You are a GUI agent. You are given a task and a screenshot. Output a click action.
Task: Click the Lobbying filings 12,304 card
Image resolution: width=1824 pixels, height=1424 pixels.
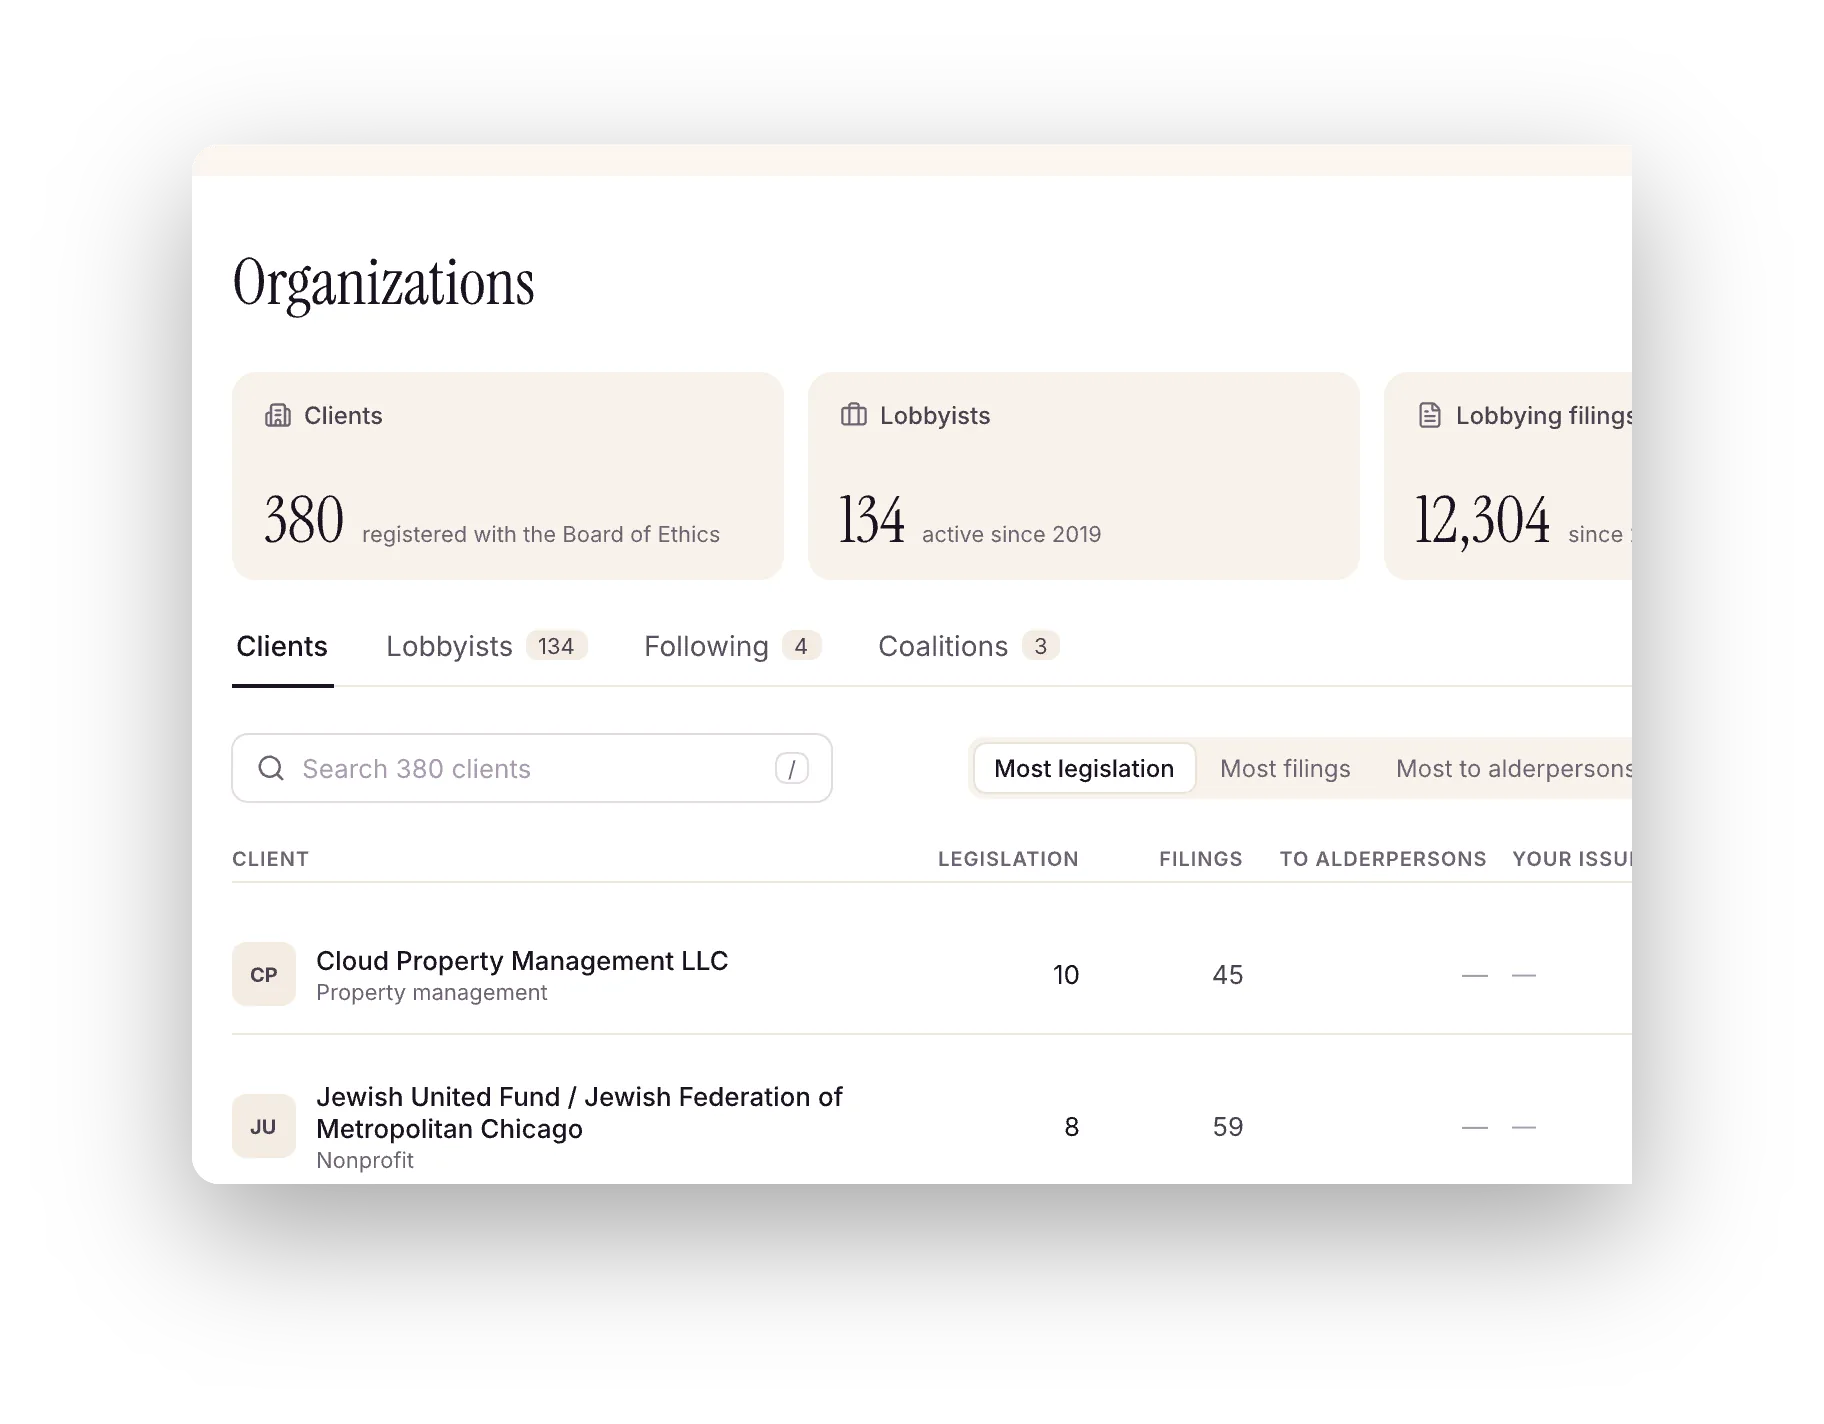pyautogui.click(x=1508, y=476)
